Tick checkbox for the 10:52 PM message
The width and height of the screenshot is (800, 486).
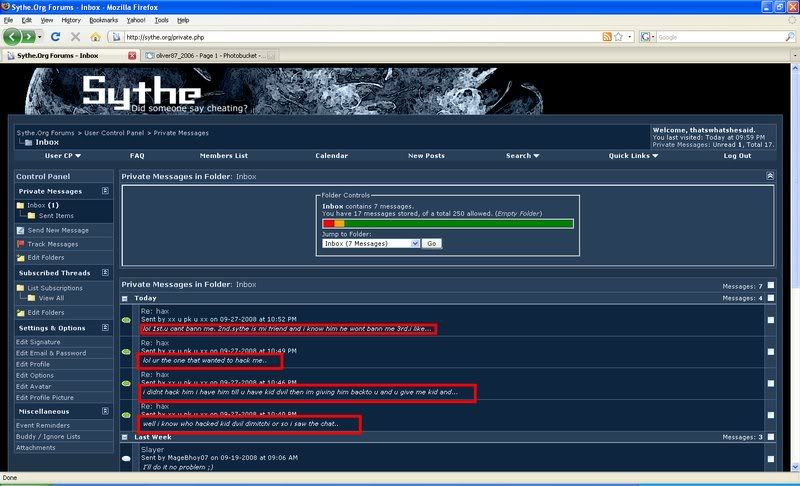(771, 320)
